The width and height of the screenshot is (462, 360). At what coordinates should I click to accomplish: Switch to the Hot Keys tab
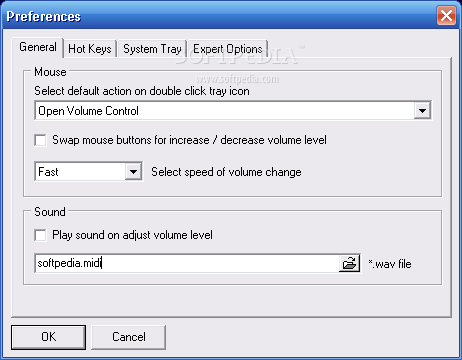tap(90, 49)
